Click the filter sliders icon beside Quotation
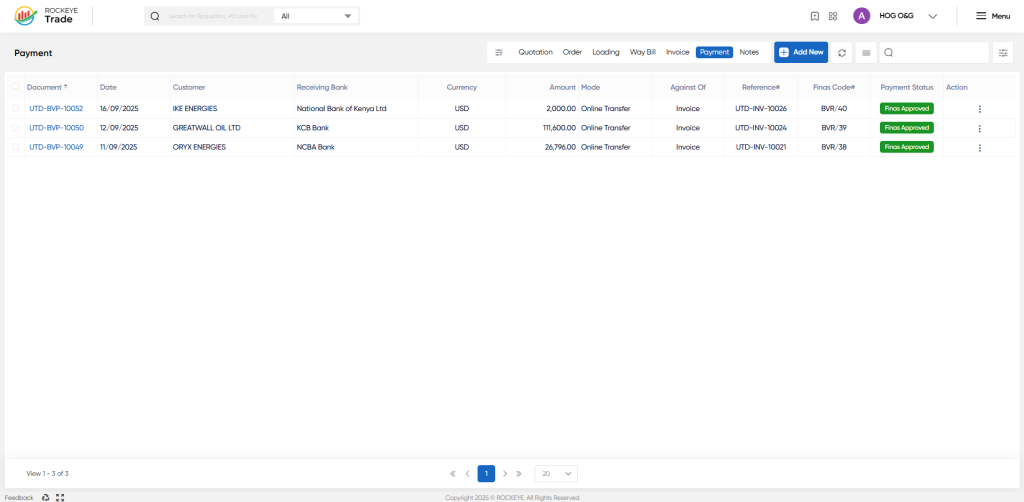Screen dimensions: 1024x502 pos(499,52)
